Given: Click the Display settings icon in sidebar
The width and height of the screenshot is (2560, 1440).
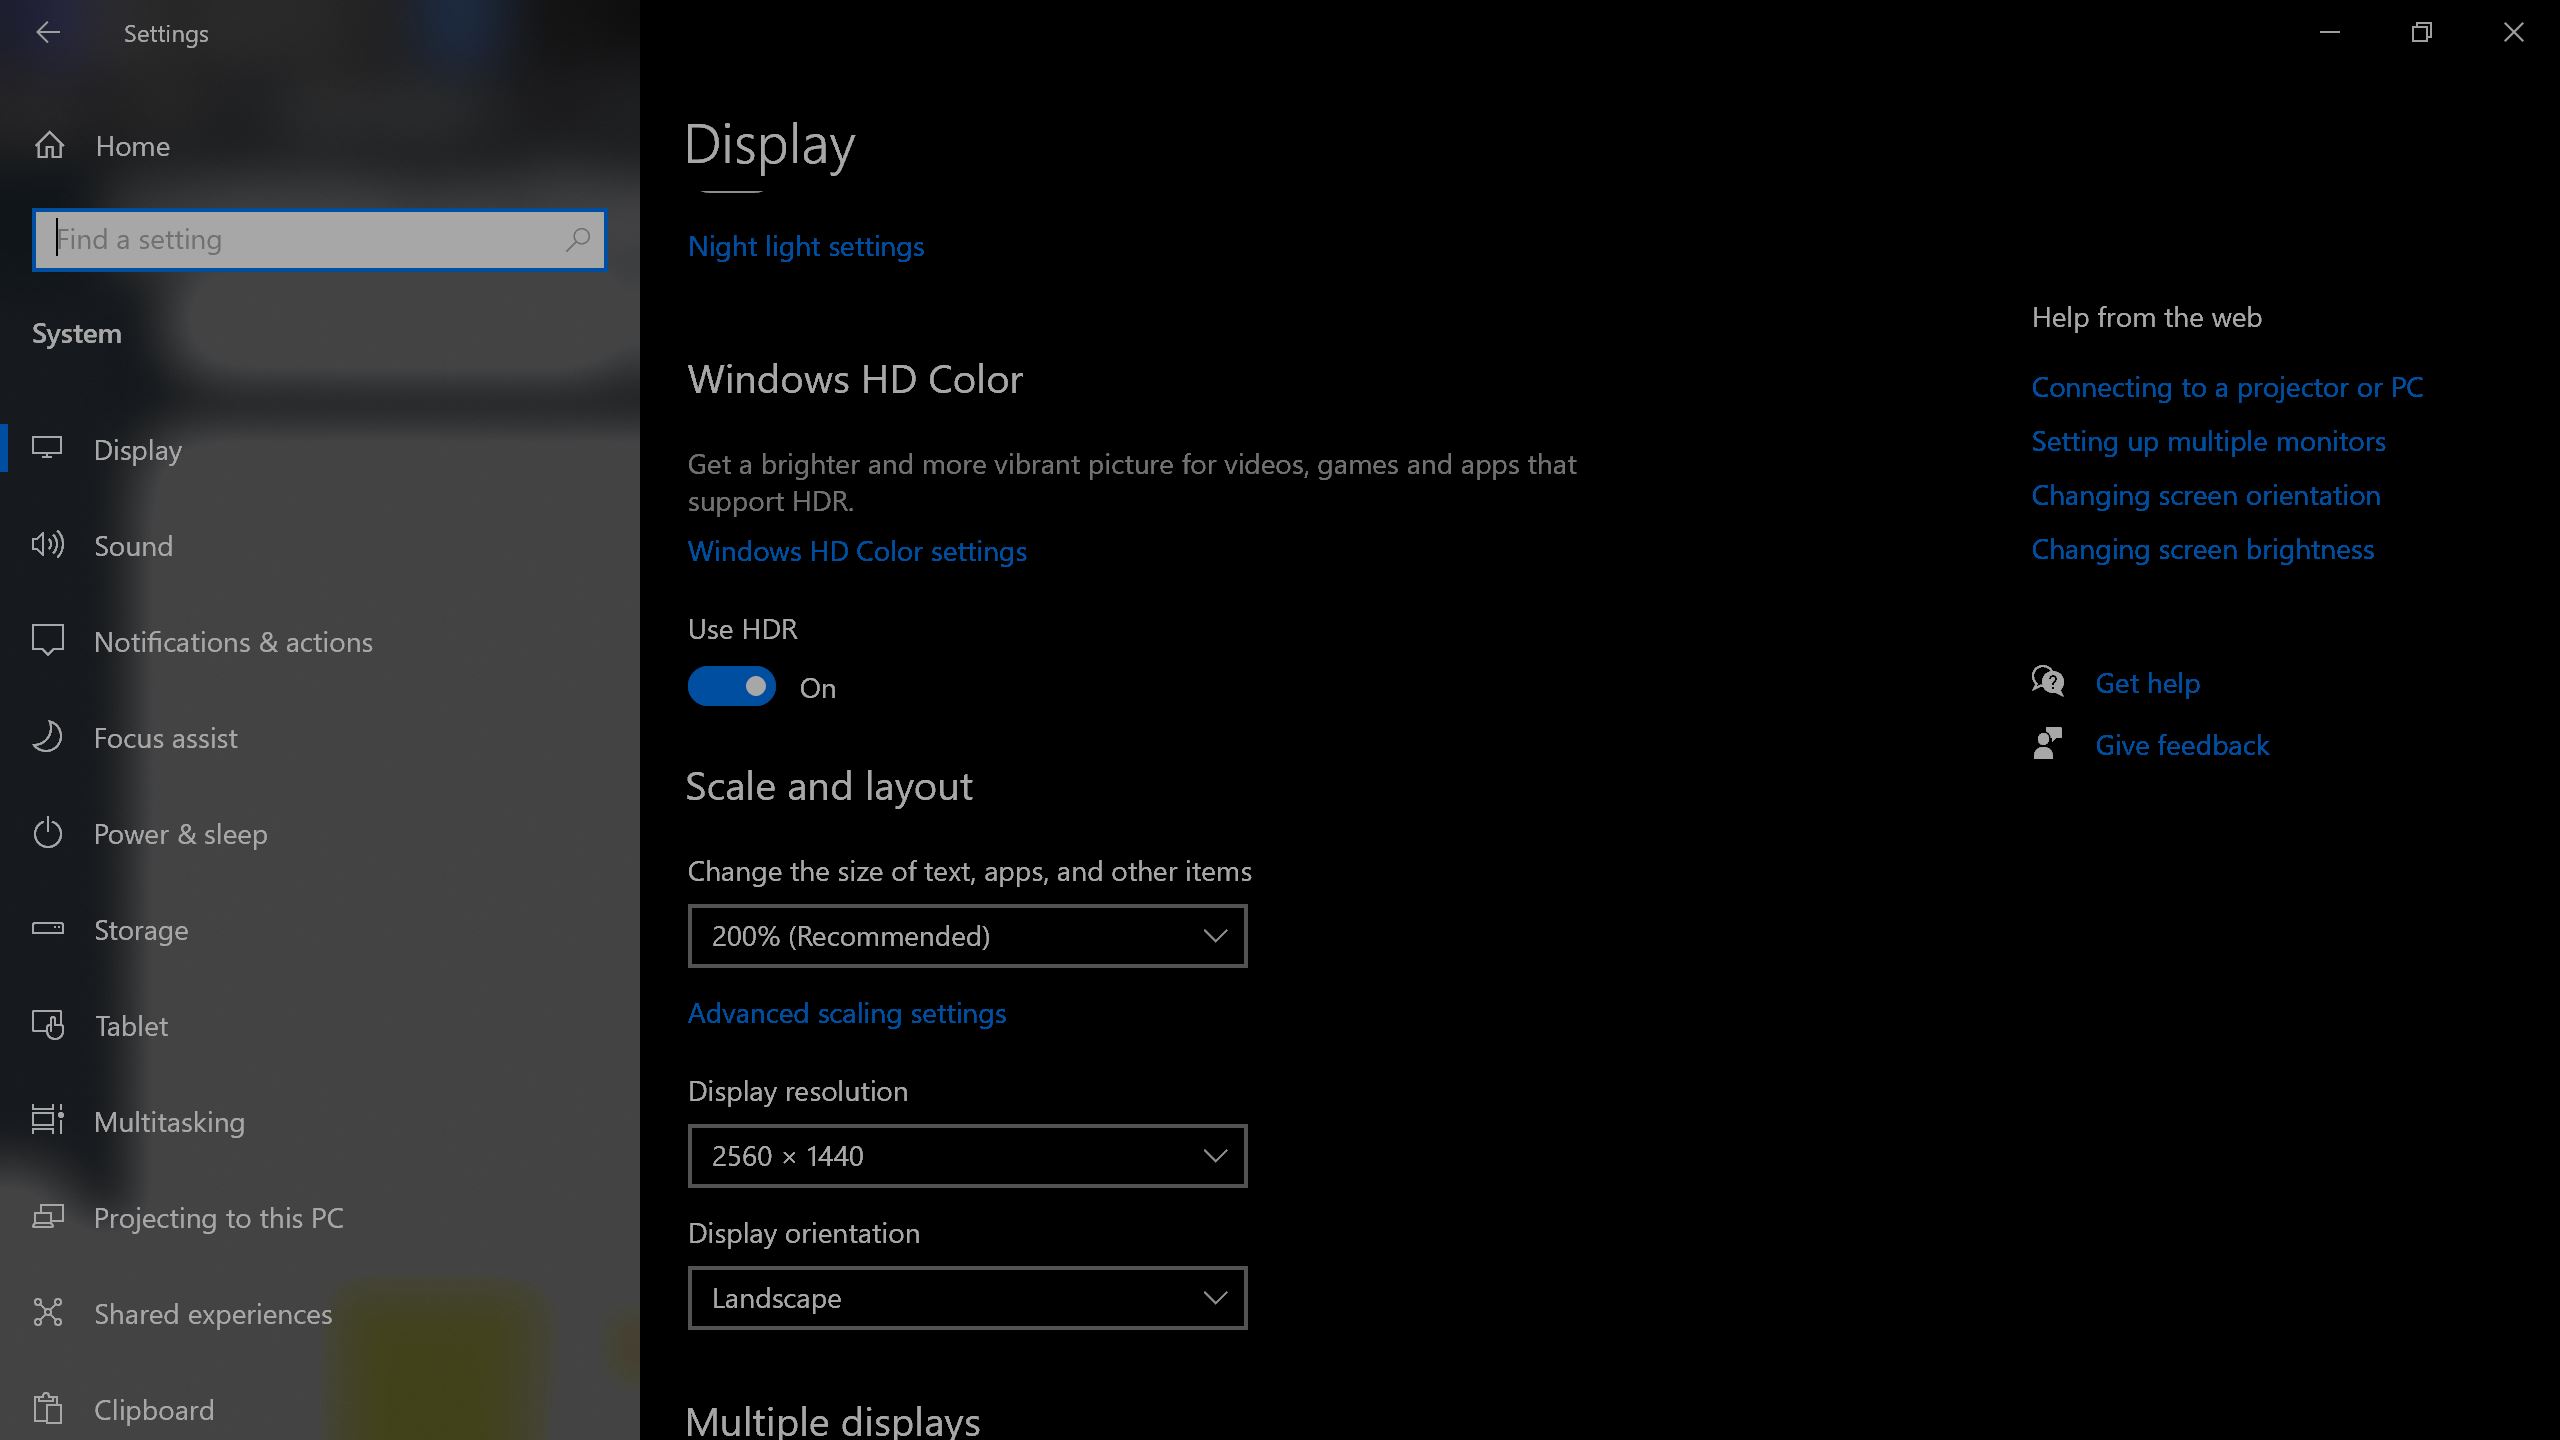Looking at the screenshot, I should (x=47, y=447).
